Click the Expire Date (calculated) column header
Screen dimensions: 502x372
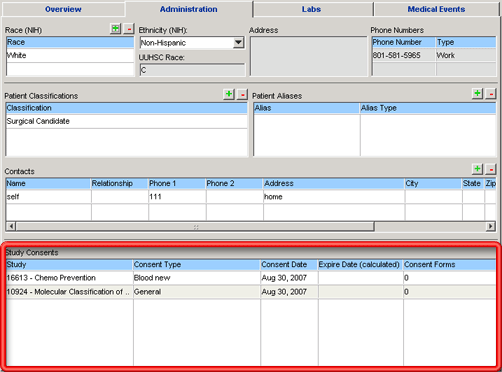[360, 265]
